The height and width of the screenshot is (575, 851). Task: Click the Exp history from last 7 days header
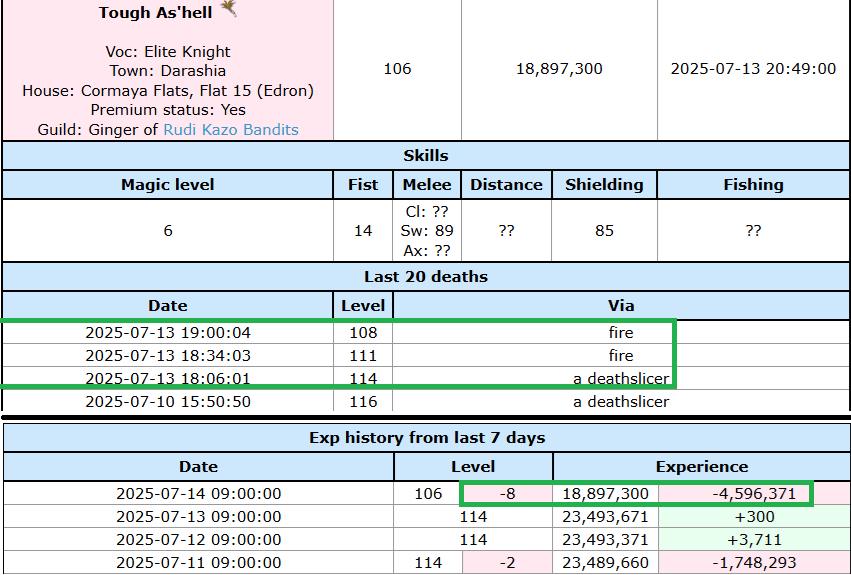tap(426, 437)
